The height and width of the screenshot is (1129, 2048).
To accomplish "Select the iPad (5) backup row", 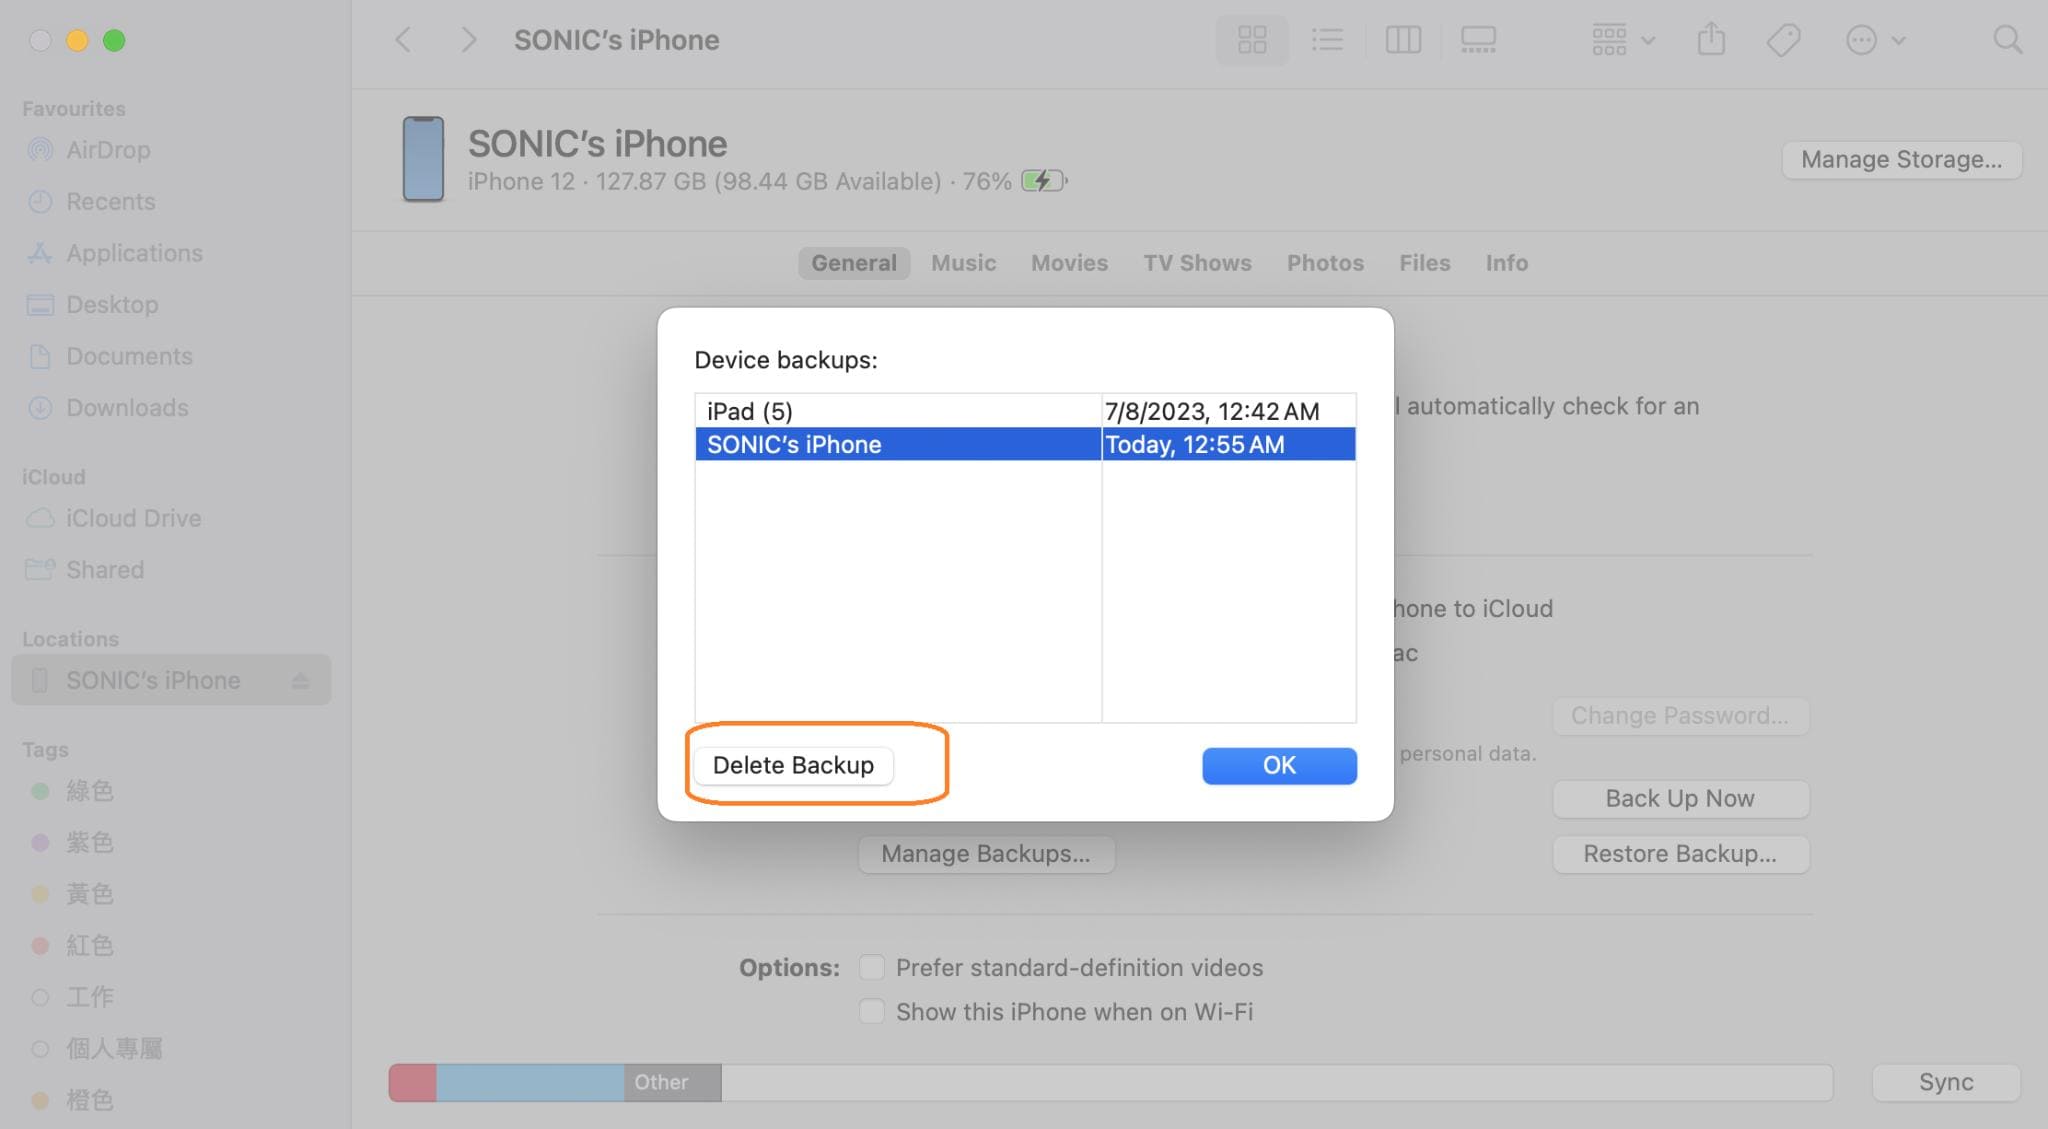I will point(1025,411).
